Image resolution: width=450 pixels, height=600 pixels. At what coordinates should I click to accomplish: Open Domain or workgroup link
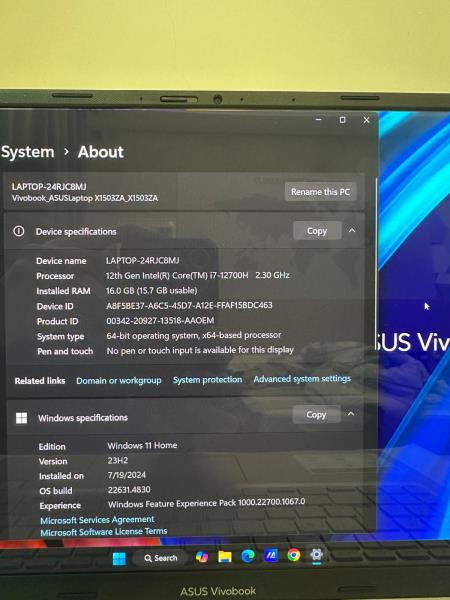click(119, 381)
